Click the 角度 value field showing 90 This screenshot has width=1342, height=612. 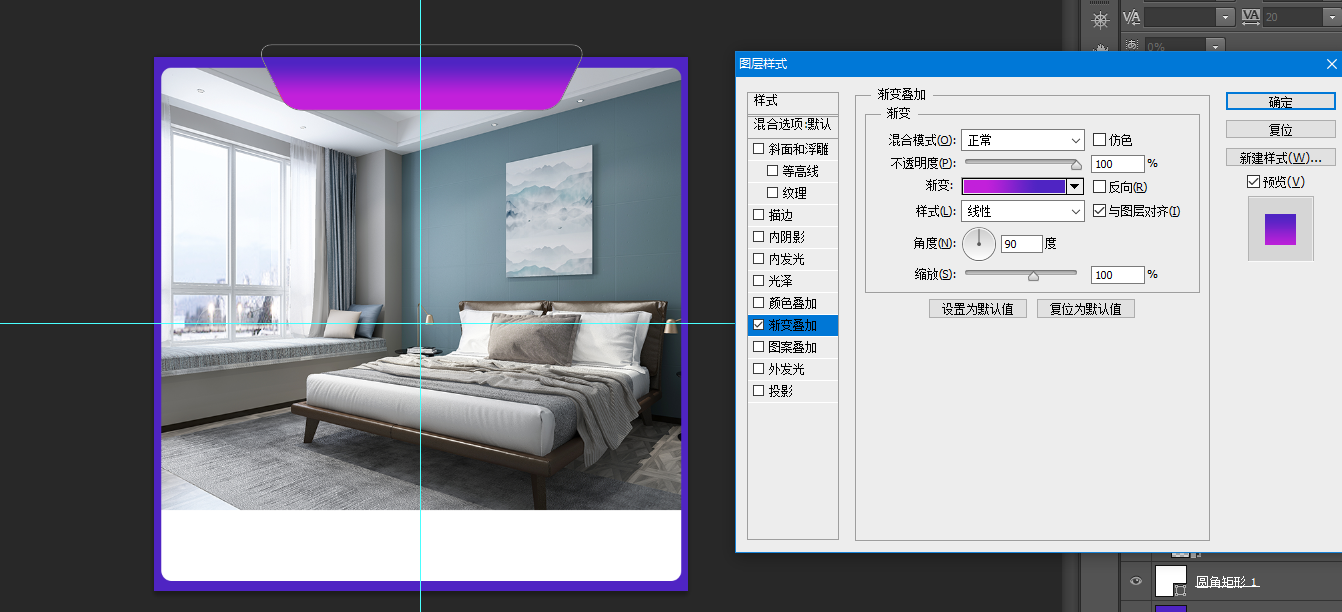click(1022, 243)
